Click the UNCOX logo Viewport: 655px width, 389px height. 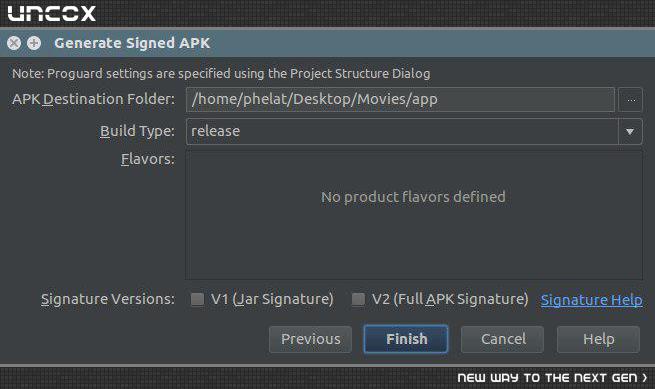(x=52, y=13)
